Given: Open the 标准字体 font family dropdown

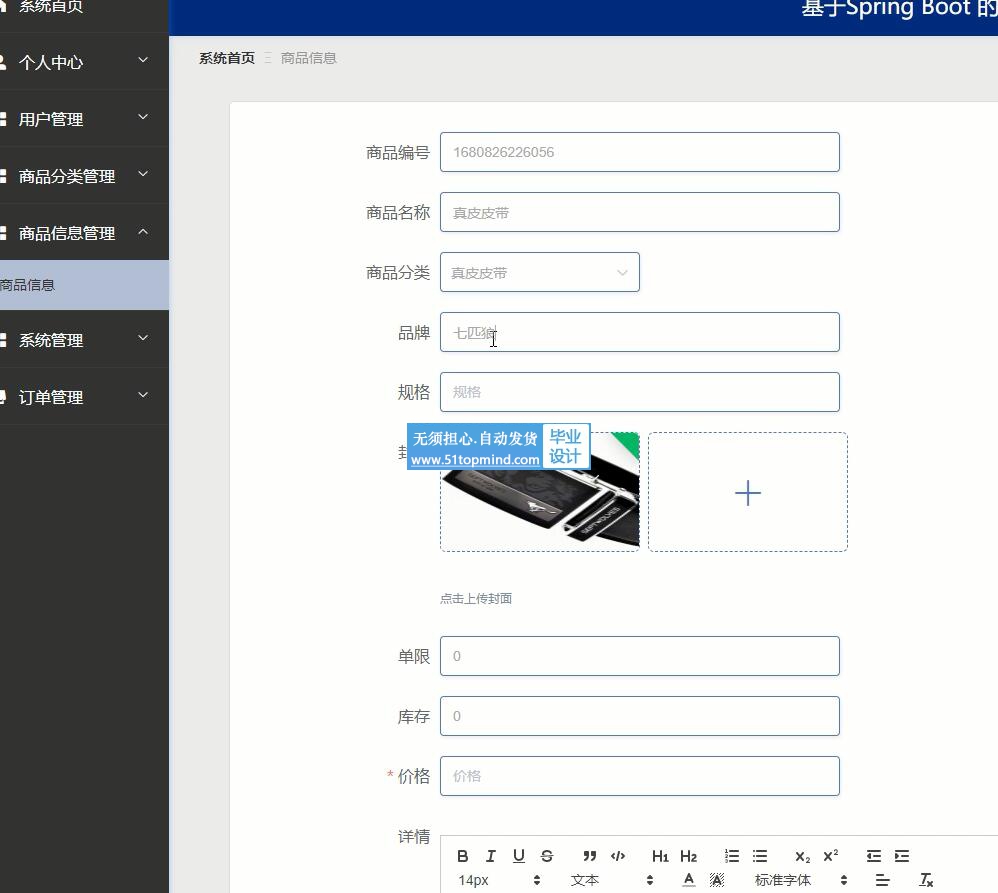Looking at the screenshot, I should [x=801, y=880].
